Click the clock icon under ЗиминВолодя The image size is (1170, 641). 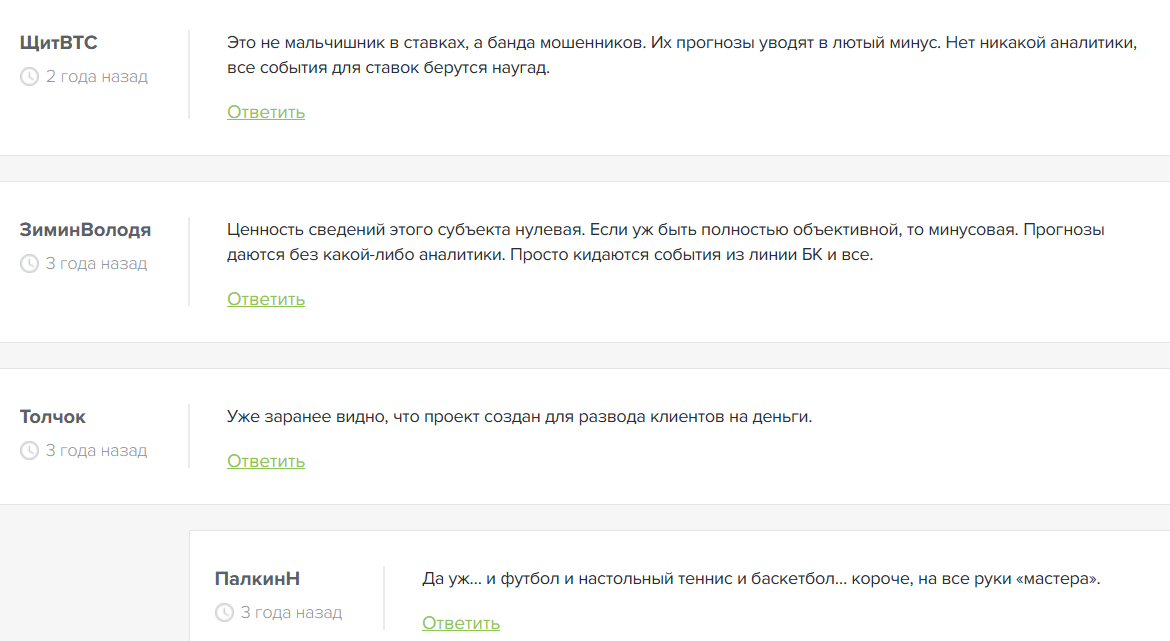tap(29, 264)
